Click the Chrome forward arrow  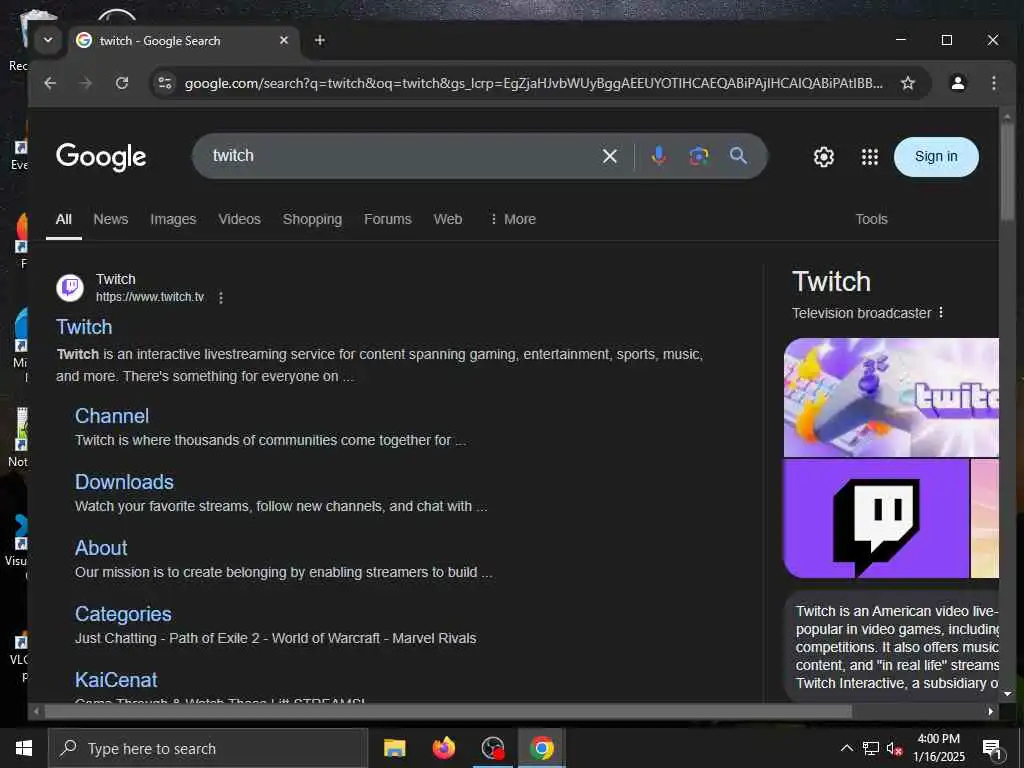86,83
